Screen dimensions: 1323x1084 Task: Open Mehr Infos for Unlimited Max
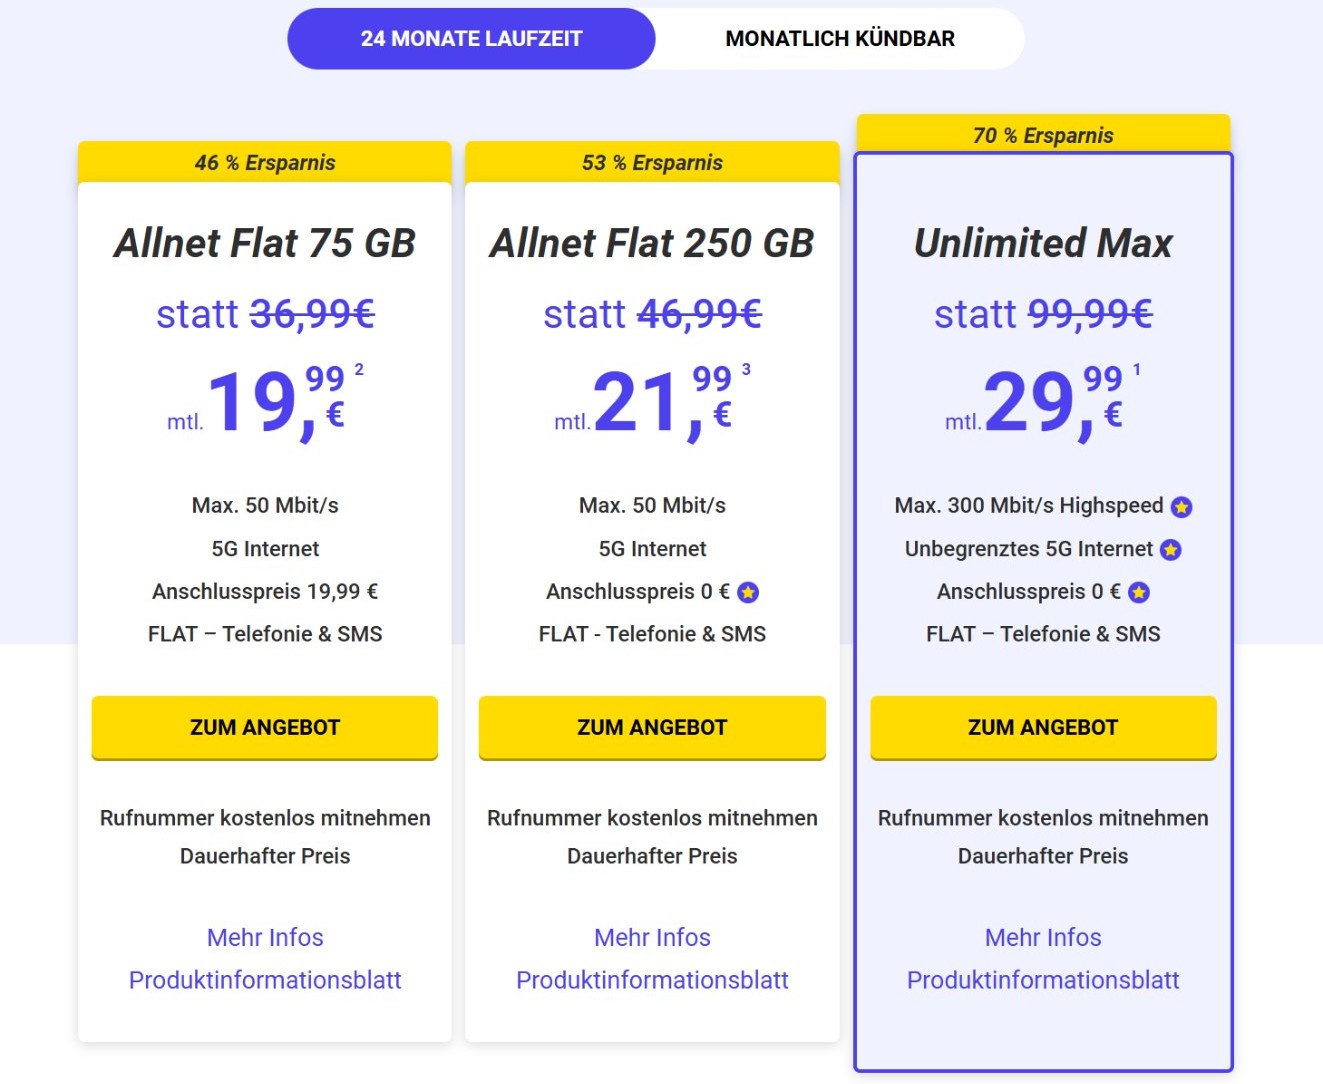(1043, 938)
